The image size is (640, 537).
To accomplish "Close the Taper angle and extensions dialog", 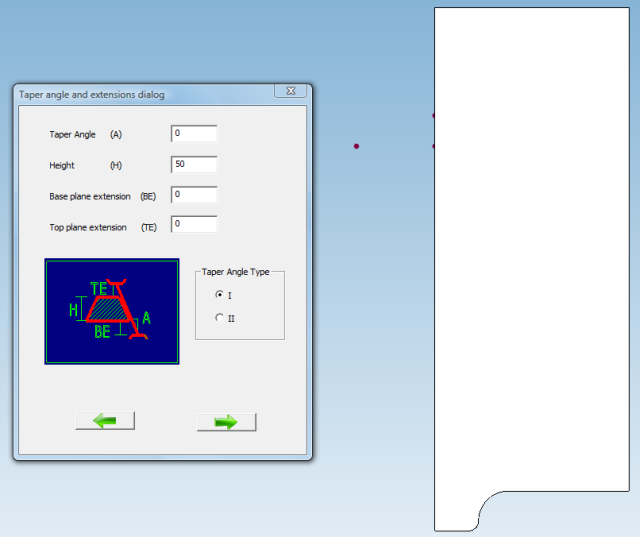I will [290, 92].
